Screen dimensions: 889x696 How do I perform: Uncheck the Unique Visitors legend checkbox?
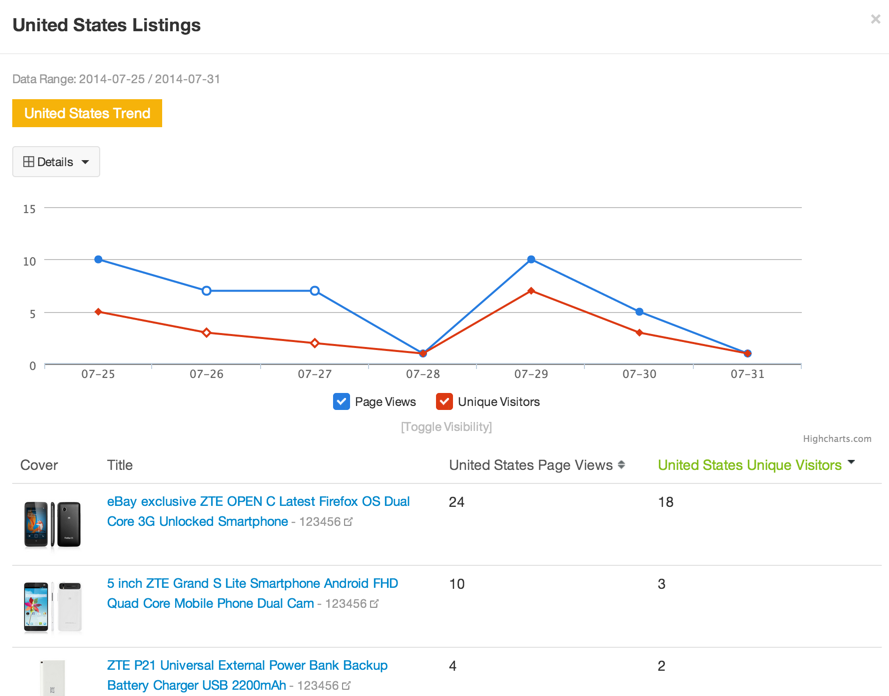444,401
